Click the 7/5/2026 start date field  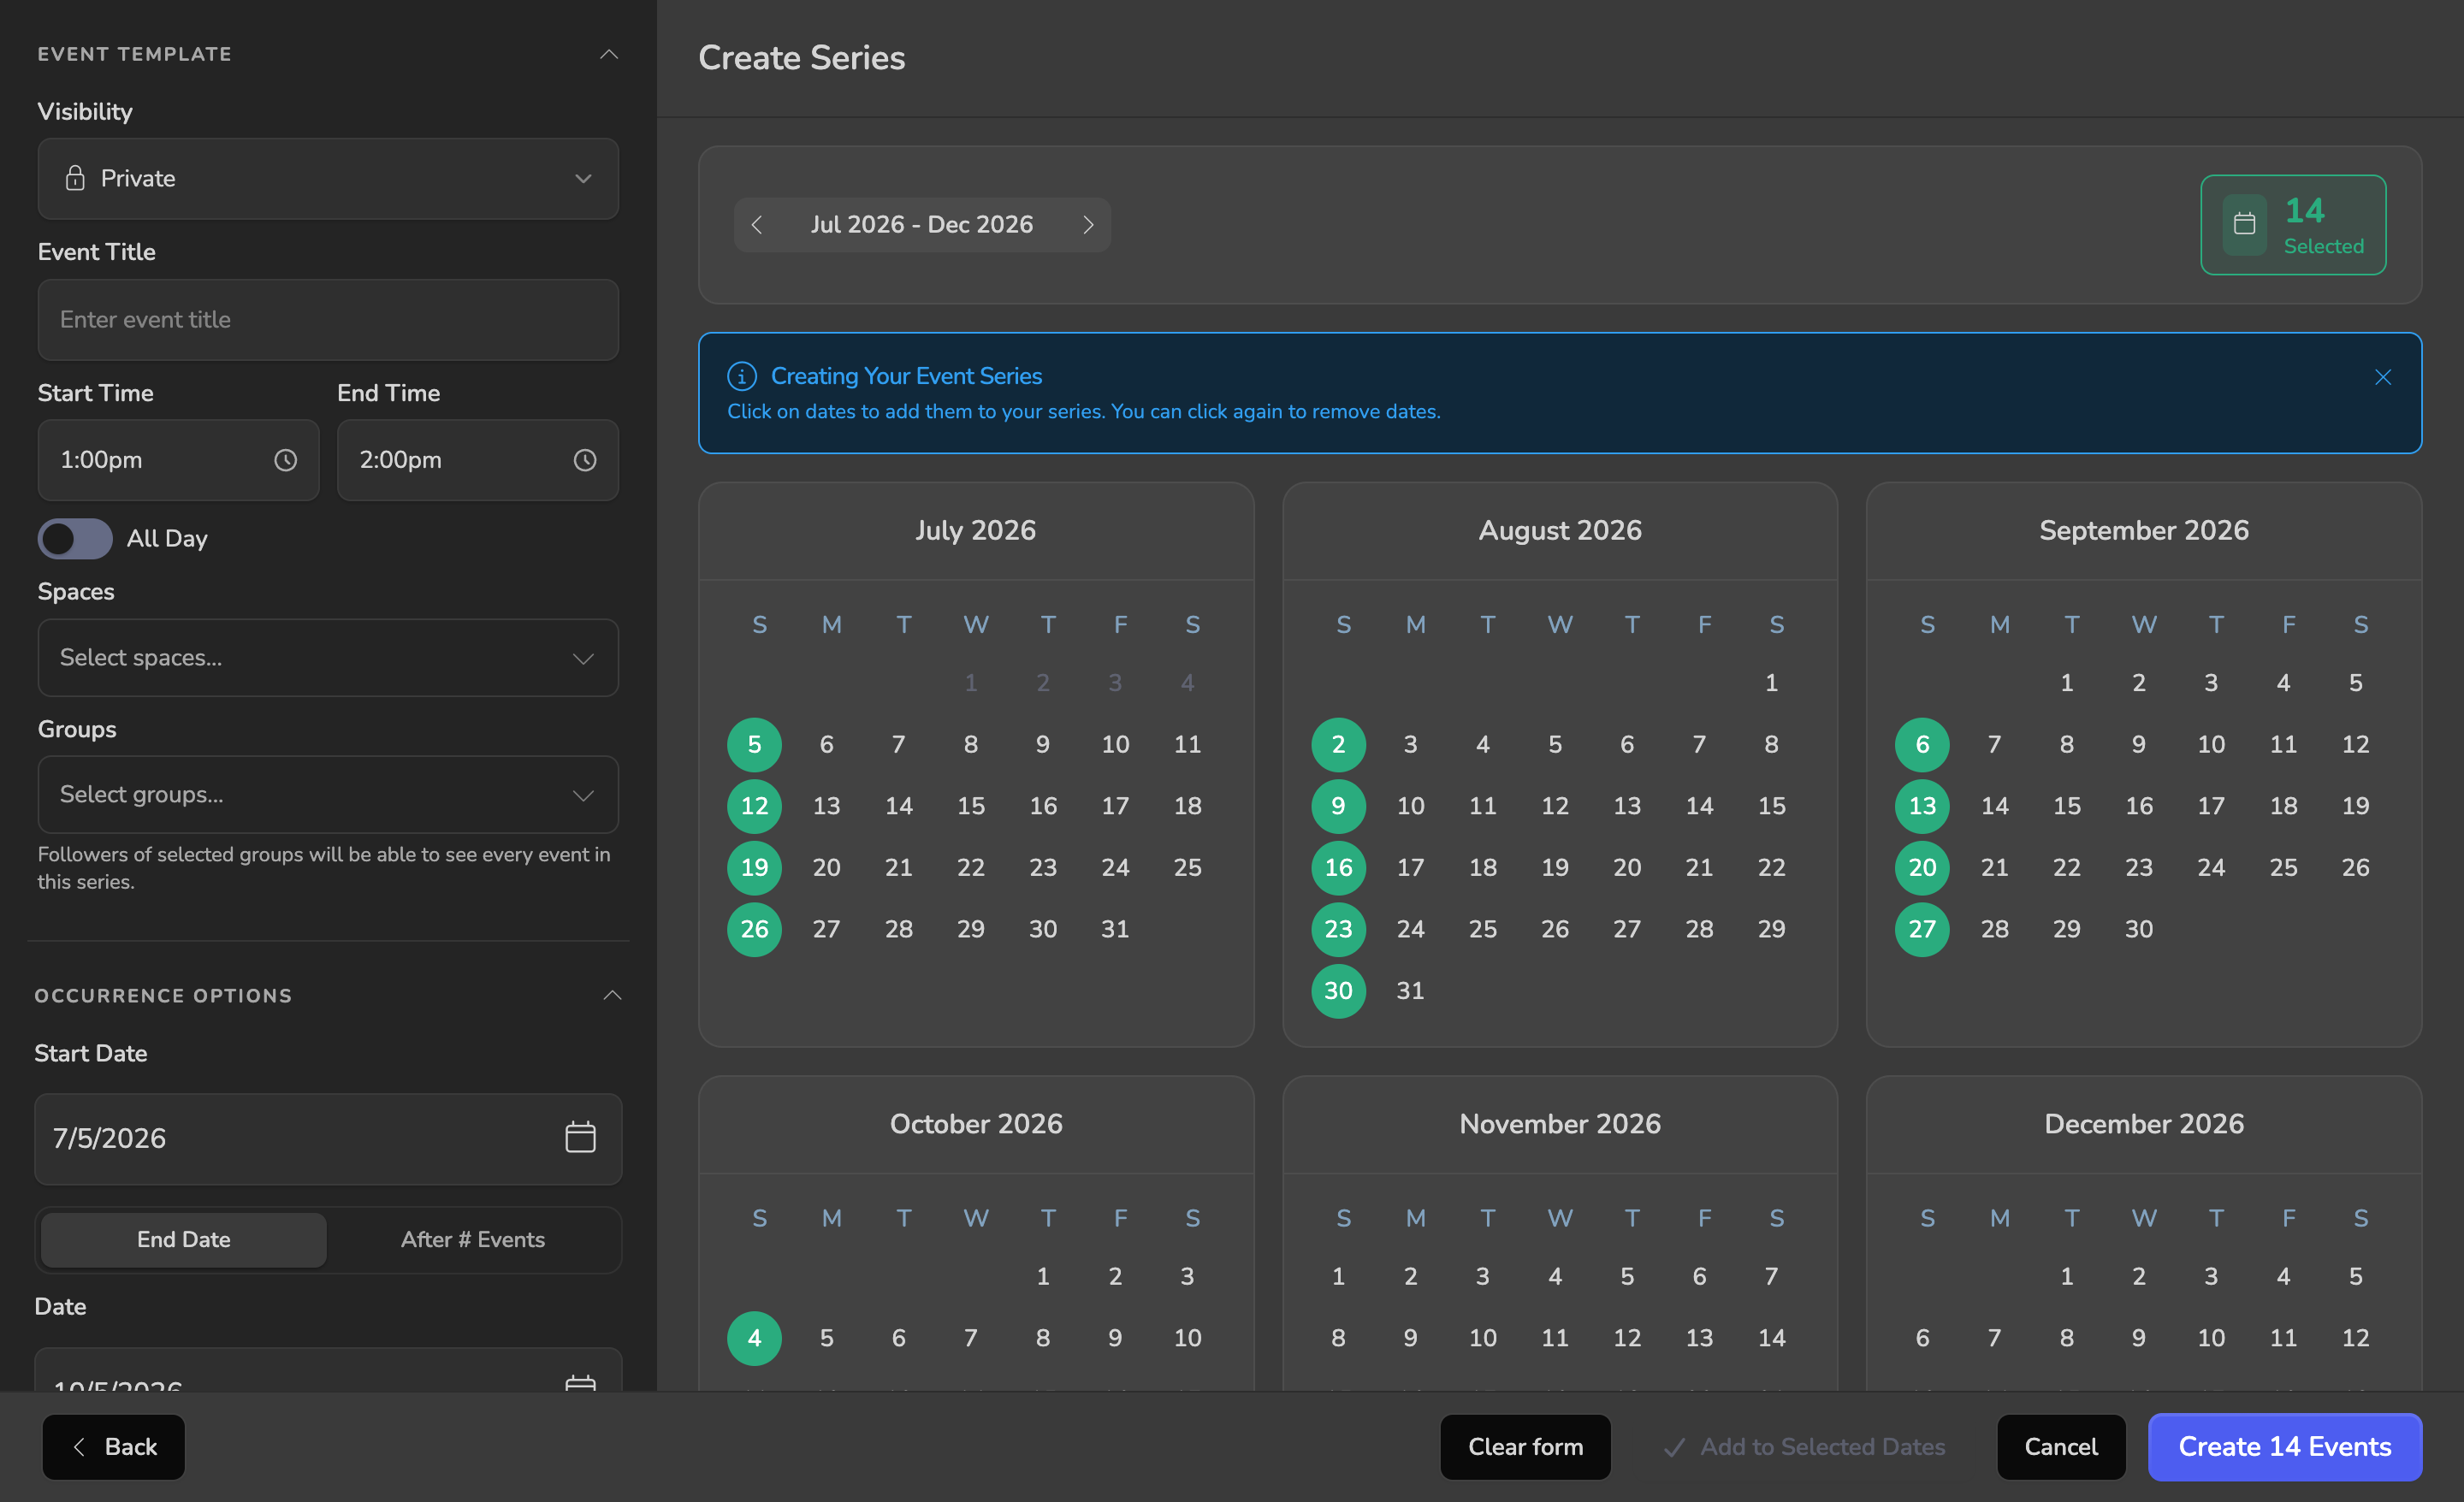[x=328, y=1138]
